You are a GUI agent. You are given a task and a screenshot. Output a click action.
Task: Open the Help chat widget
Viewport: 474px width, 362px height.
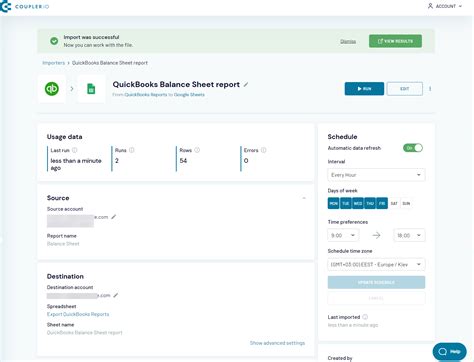(449, 351)
